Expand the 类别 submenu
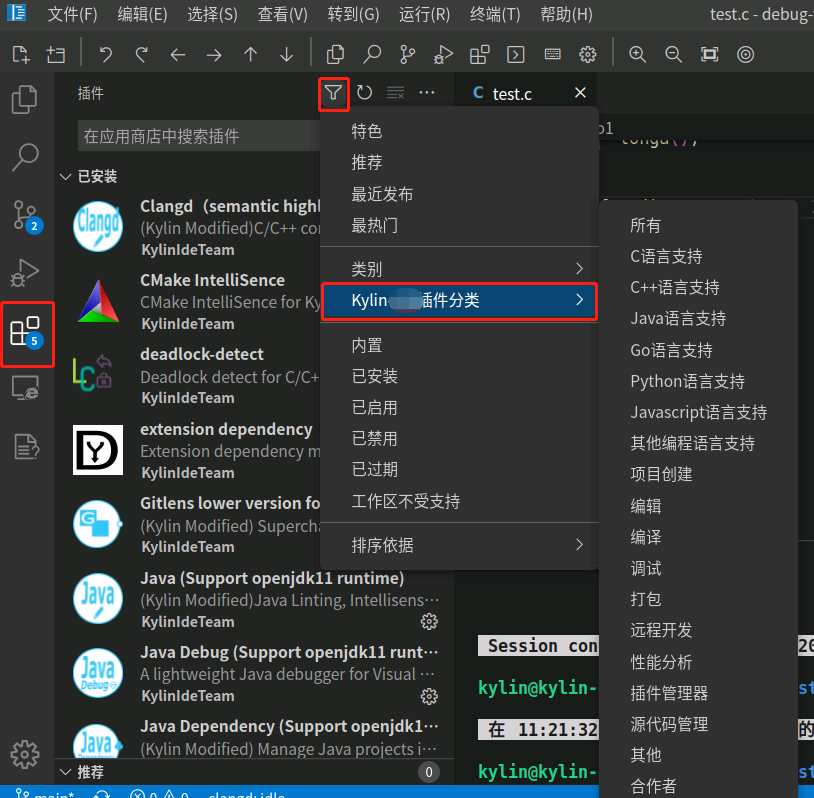 pos(460,269)
